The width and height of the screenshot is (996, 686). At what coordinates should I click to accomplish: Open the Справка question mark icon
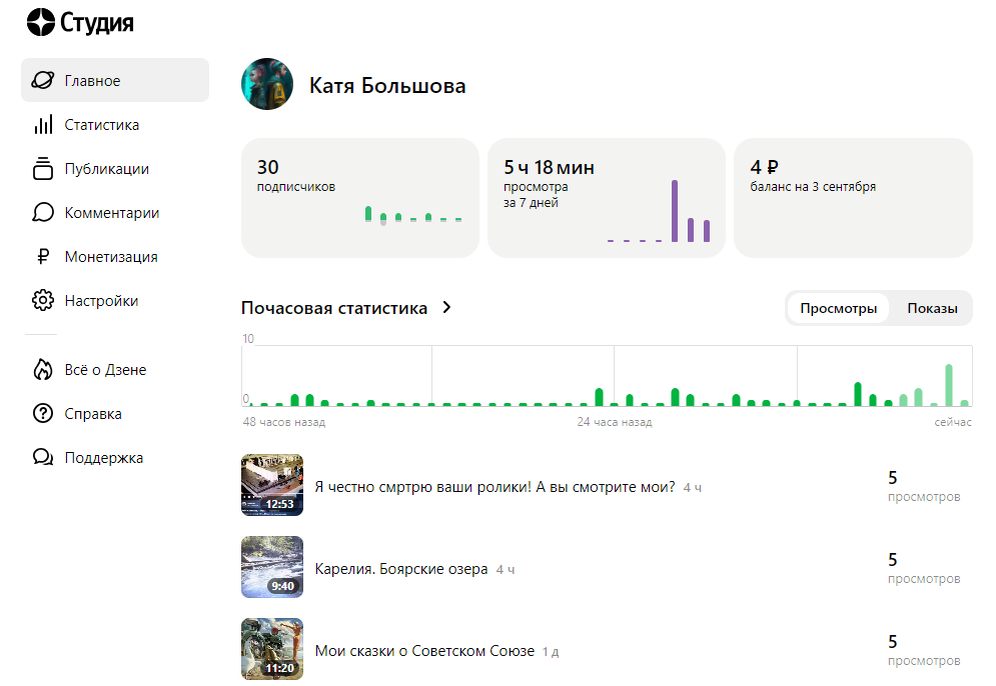(43, 414)
